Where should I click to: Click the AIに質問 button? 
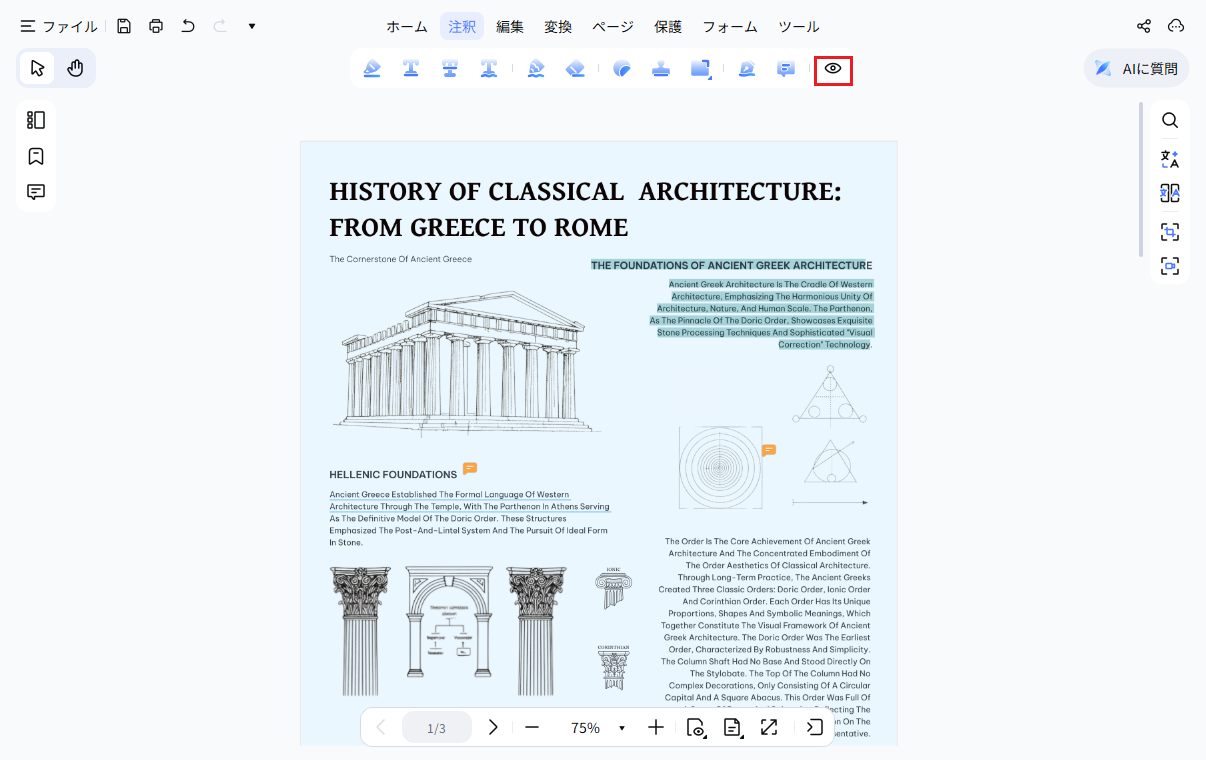coord(1137,69)
